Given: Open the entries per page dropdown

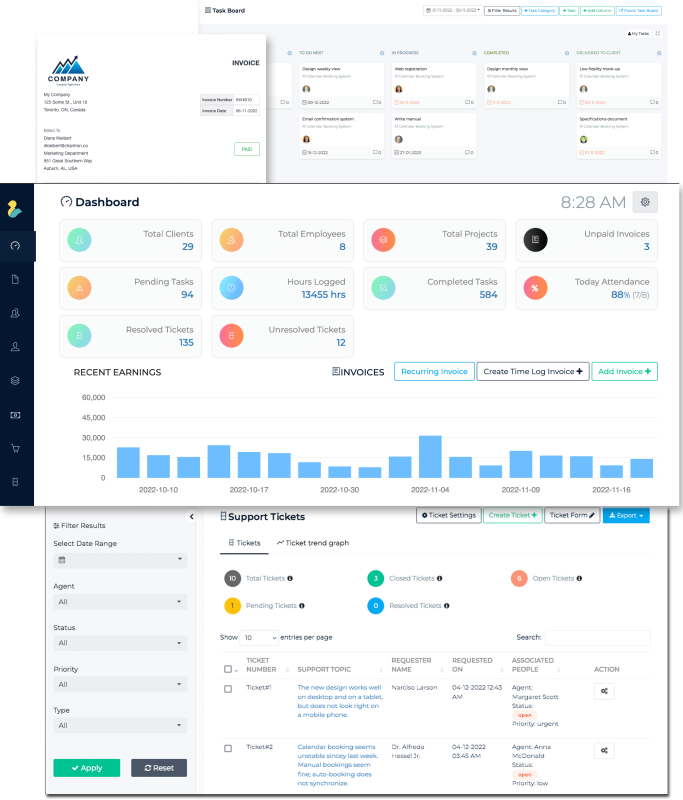Looking at the screenshot, I should point(259,637).
